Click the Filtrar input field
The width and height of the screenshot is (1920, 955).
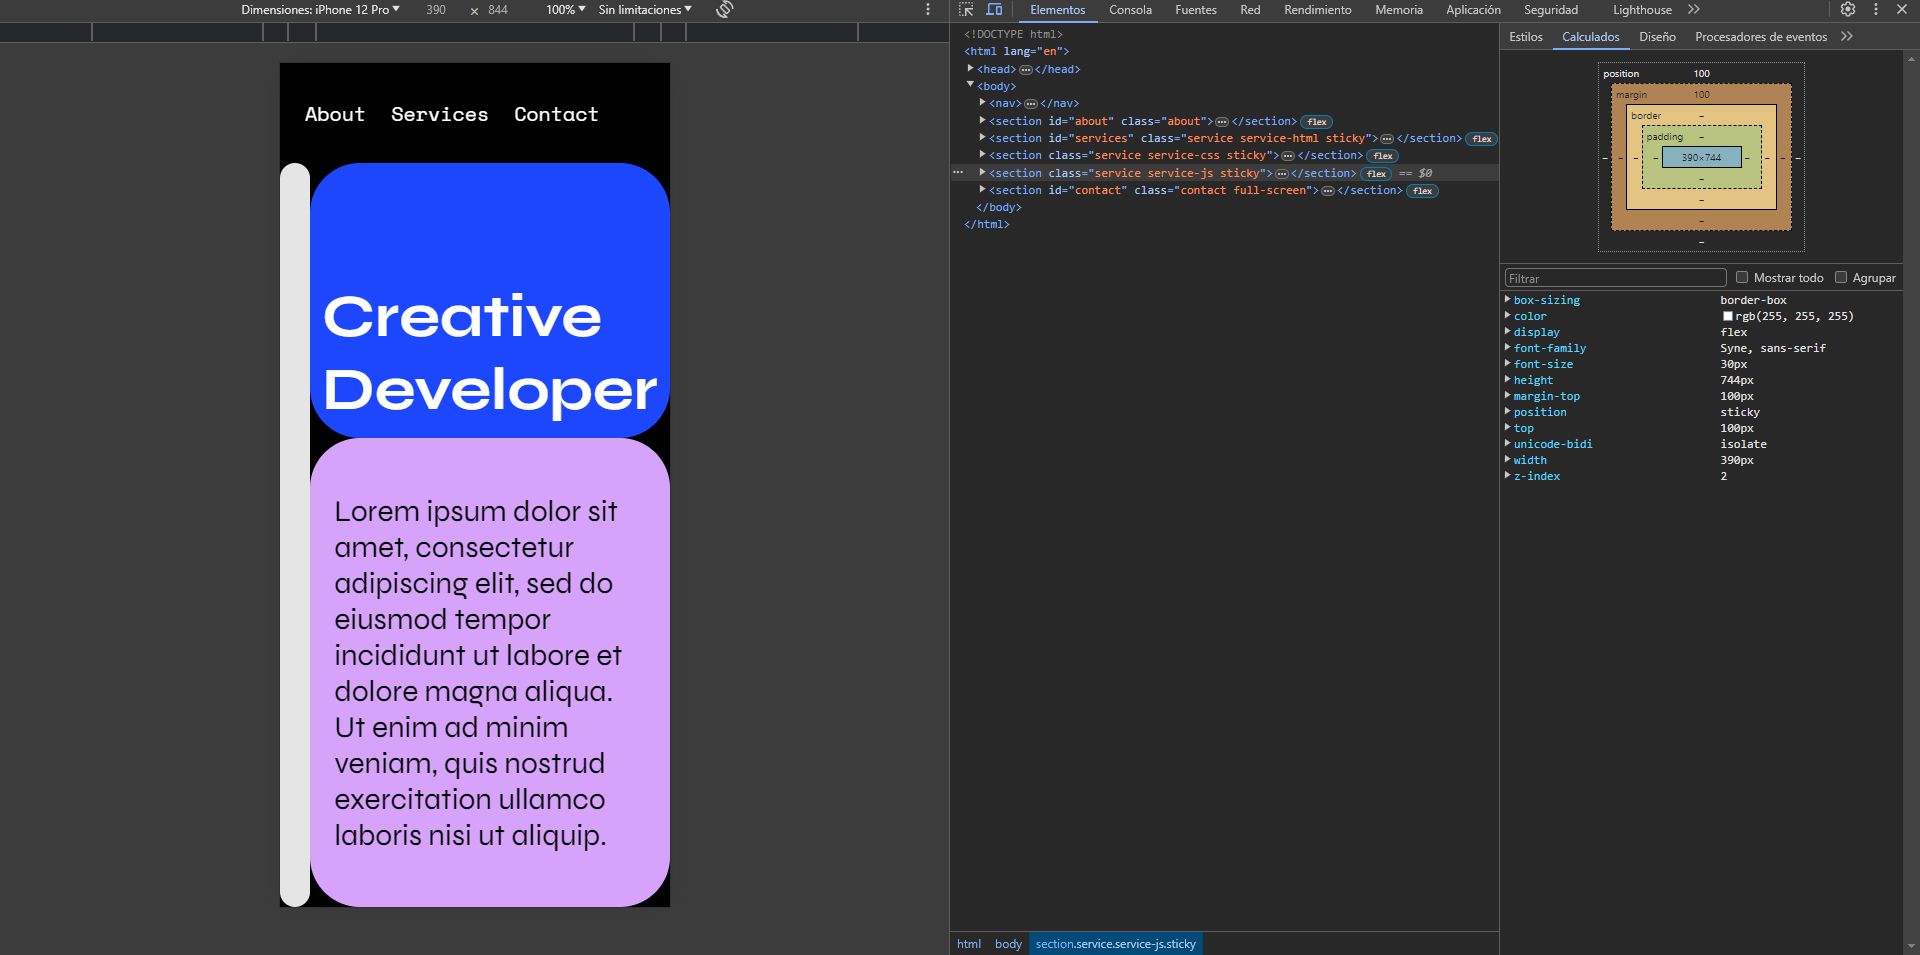click(x=1615, y=278)
